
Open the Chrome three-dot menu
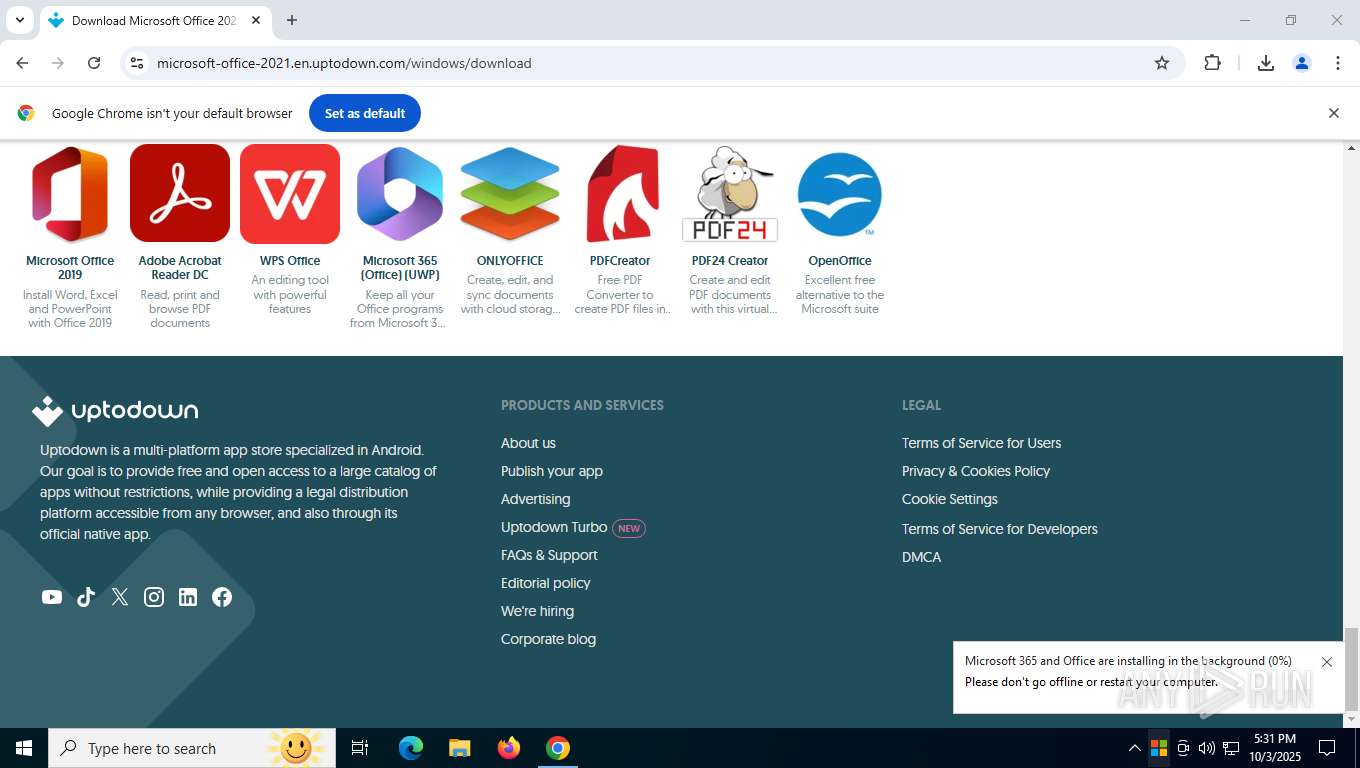[1338, 63]
